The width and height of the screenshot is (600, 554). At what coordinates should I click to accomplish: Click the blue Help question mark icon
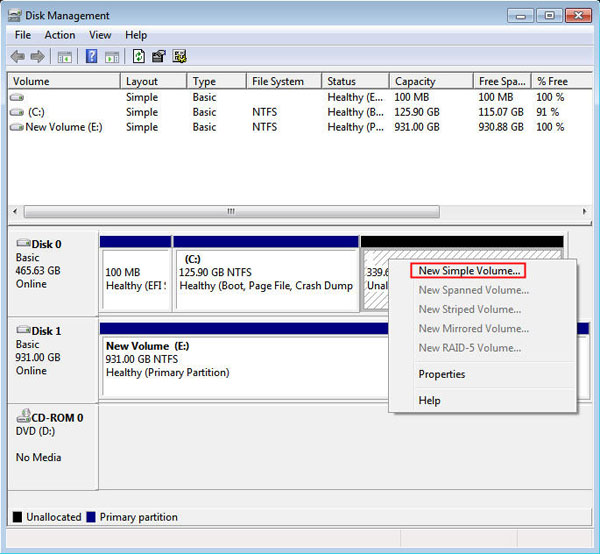tap(91, 56)
